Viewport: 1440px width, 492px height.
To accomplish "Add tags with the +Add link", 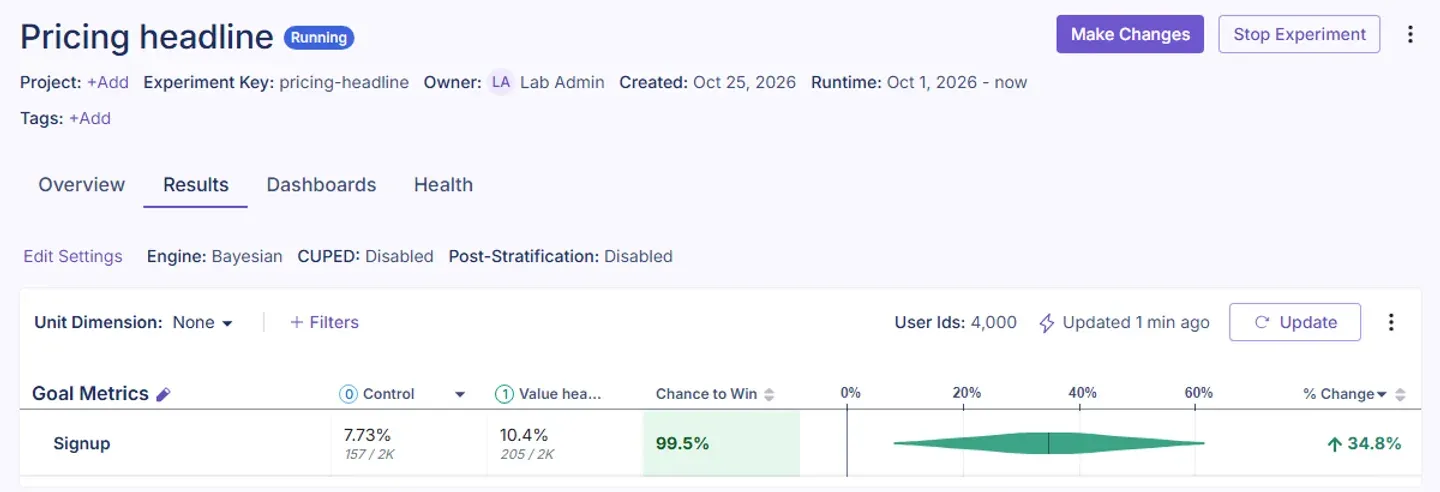I will (90, 118).
